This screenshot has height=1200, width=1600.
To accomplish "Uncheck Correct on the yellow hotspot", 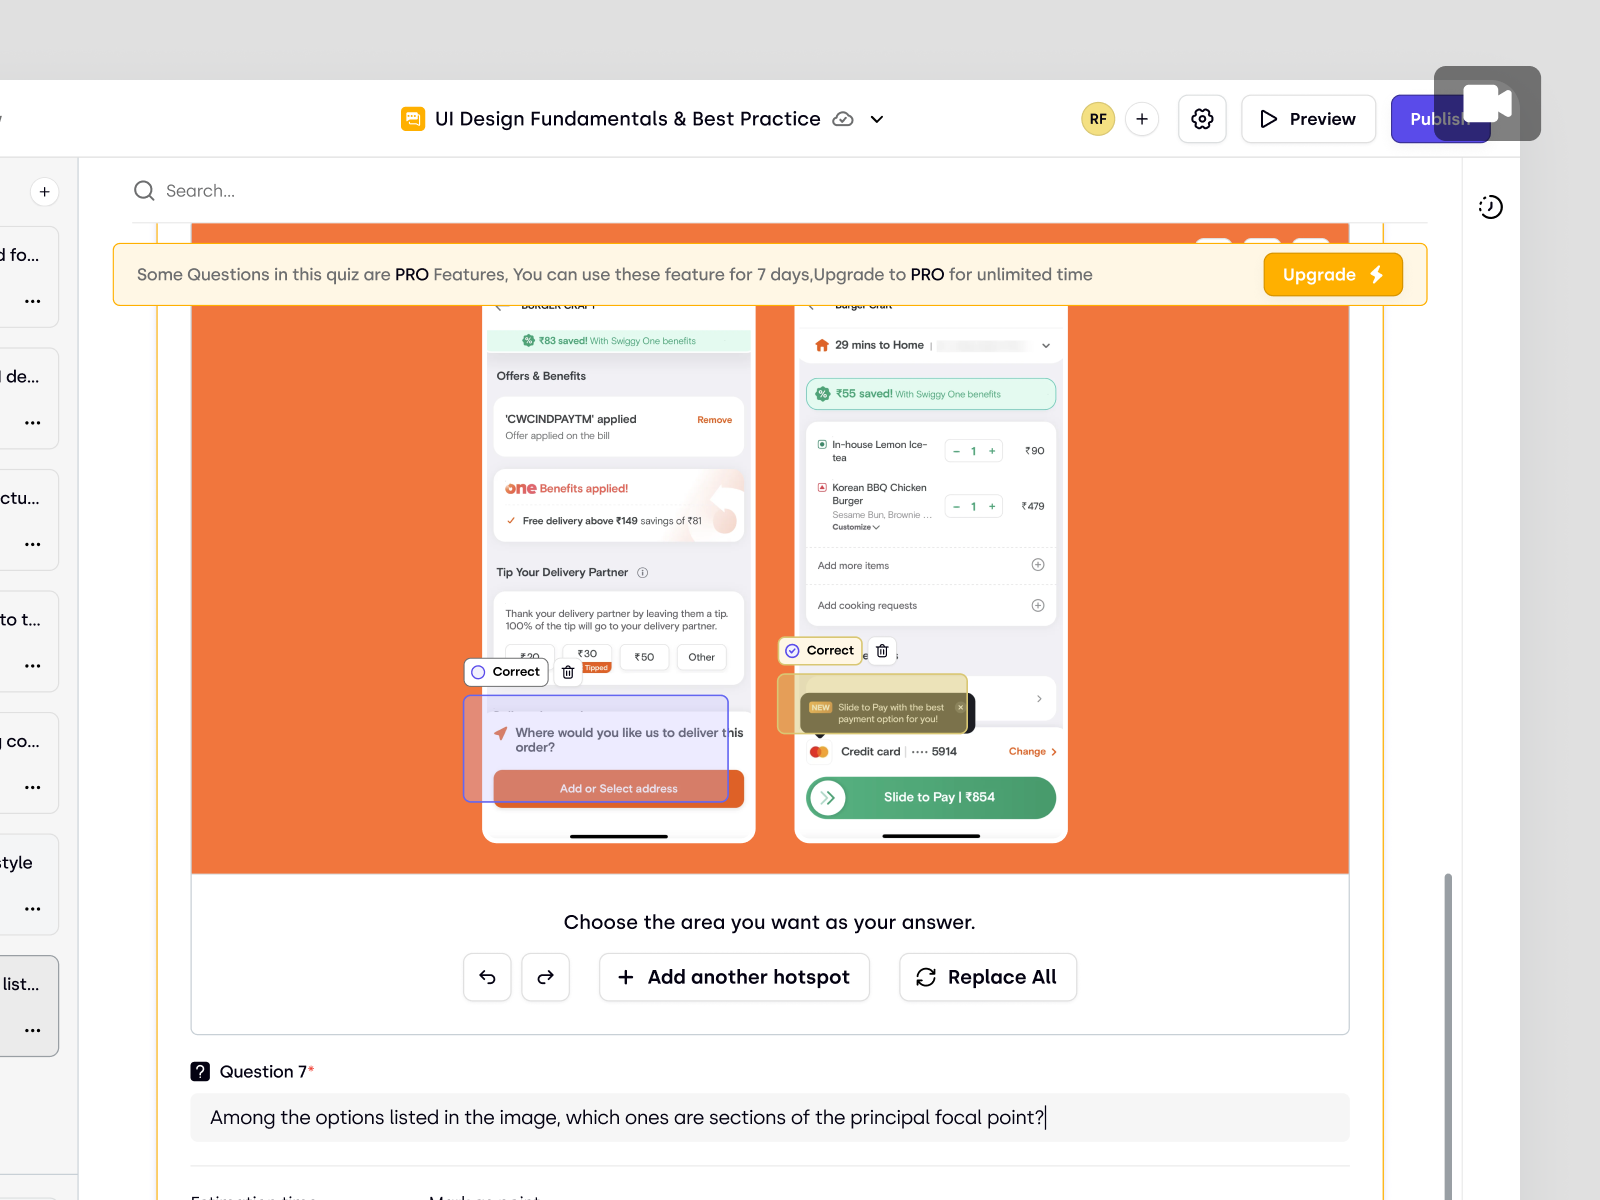I will (820, 651).
